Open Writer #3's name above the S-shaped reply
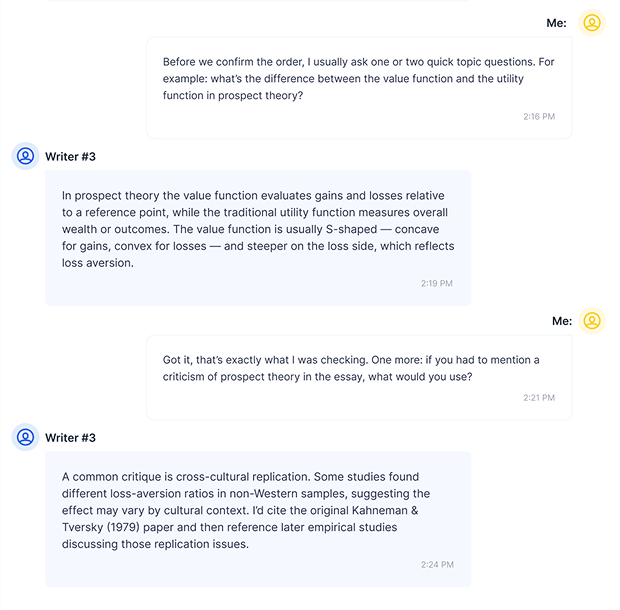 coord(70,157)
